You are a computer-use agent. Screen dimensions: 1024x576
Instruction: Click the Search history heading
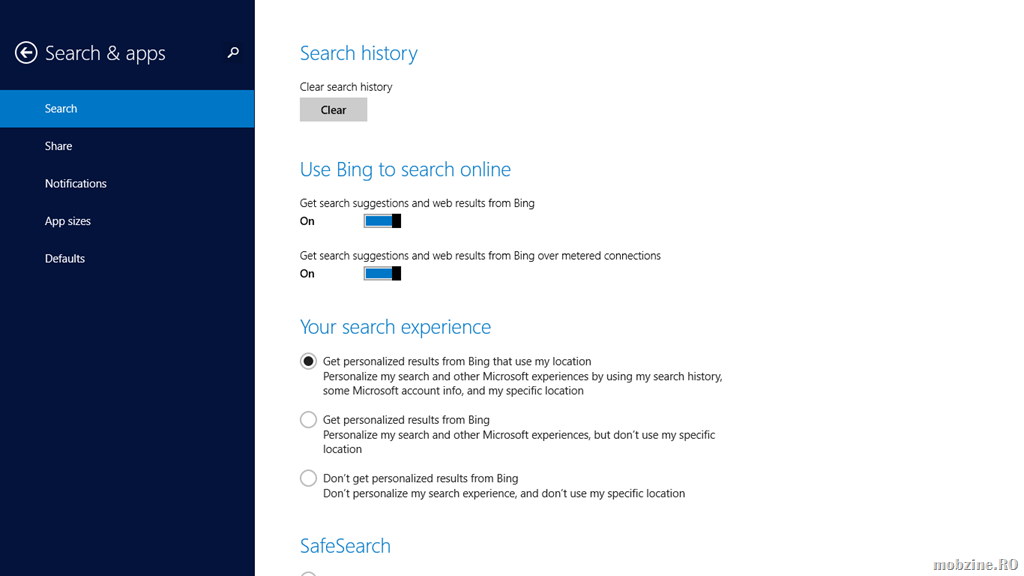[359, 53]
